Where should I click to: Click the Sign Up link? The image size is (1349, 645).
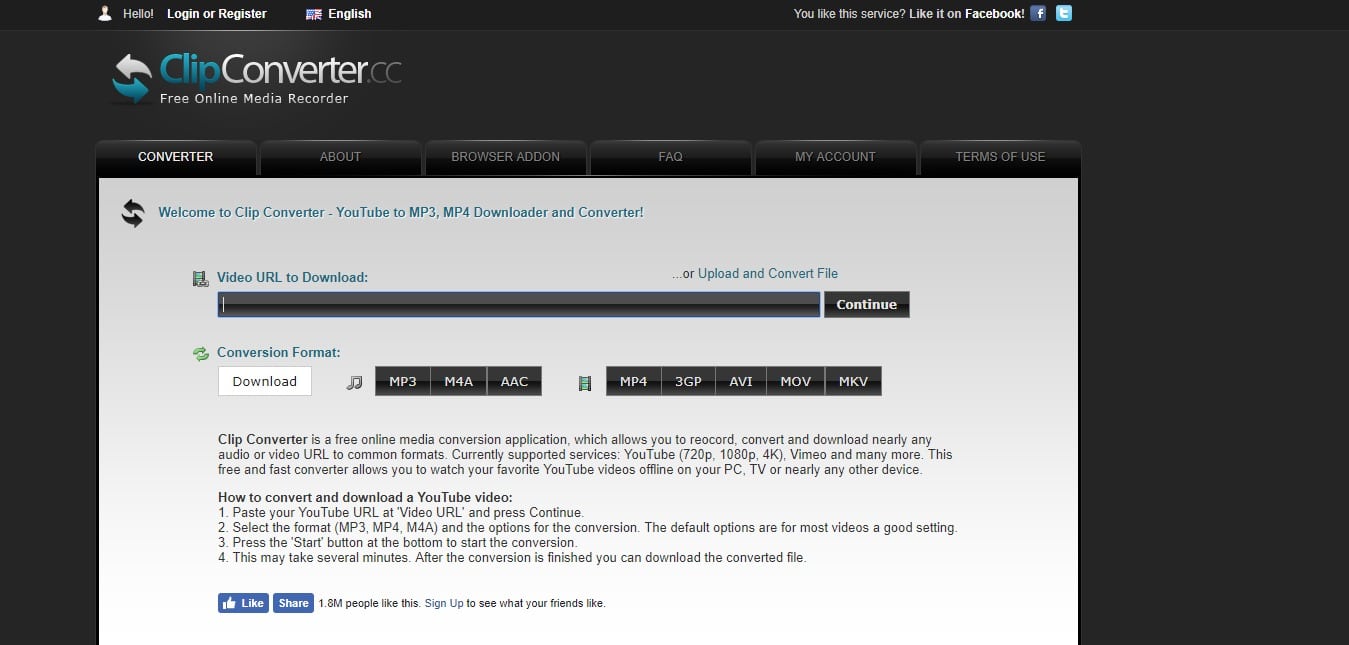444,603
